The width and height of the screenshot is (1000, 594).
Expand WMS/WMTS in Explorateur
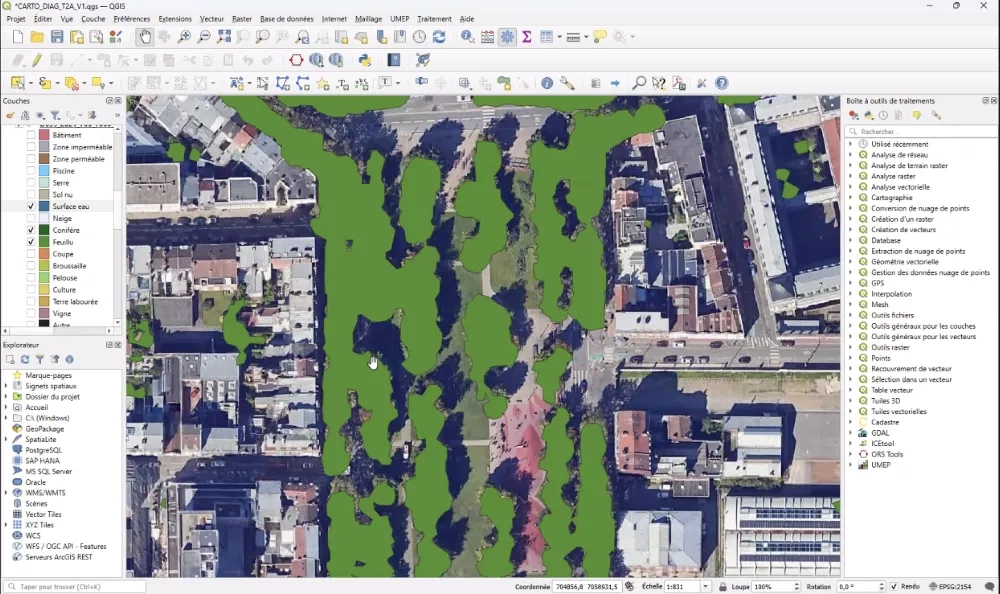[6, 493]
